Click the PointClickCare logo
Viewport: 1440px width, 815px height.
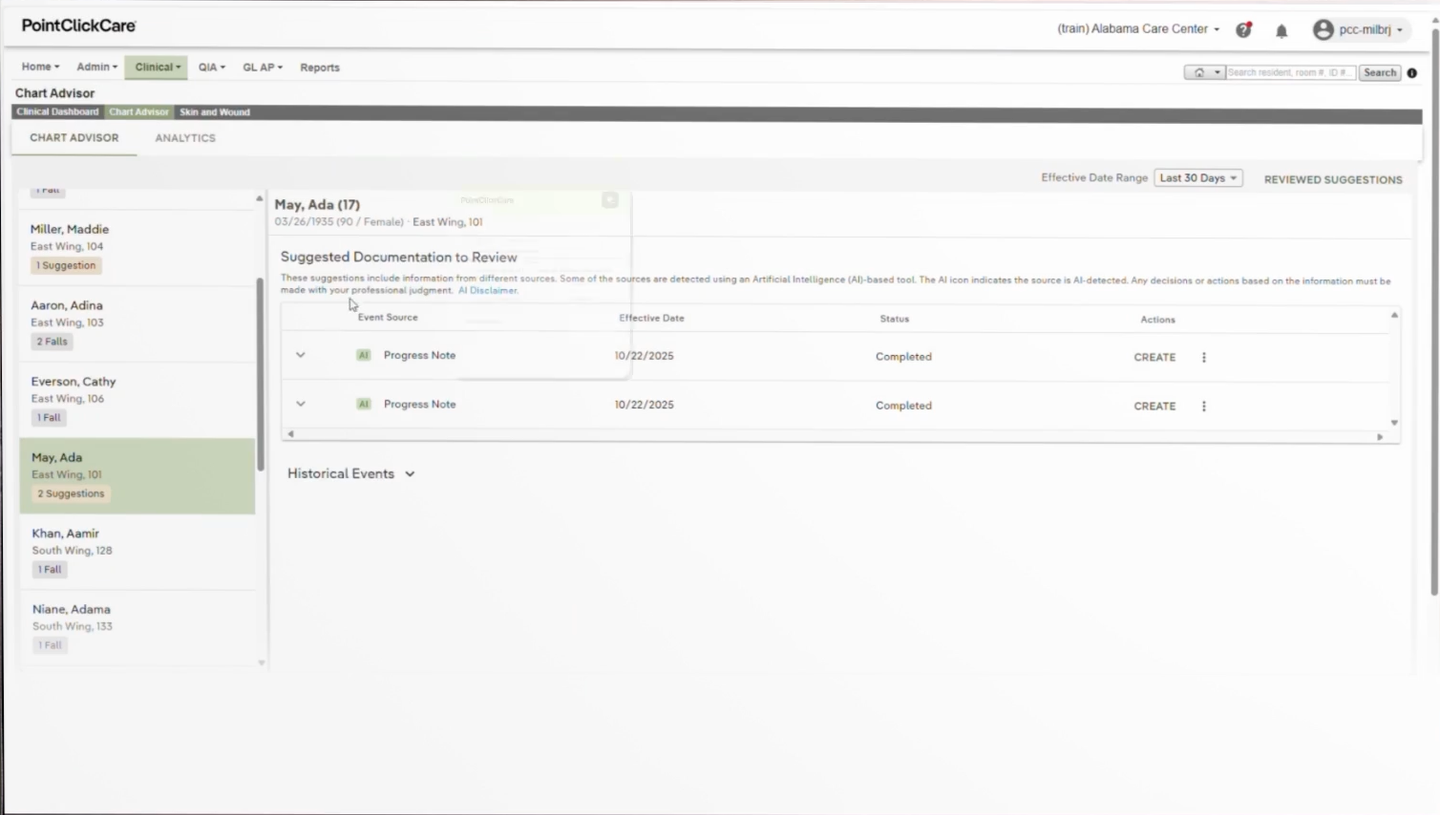click(x=79, y=26)
